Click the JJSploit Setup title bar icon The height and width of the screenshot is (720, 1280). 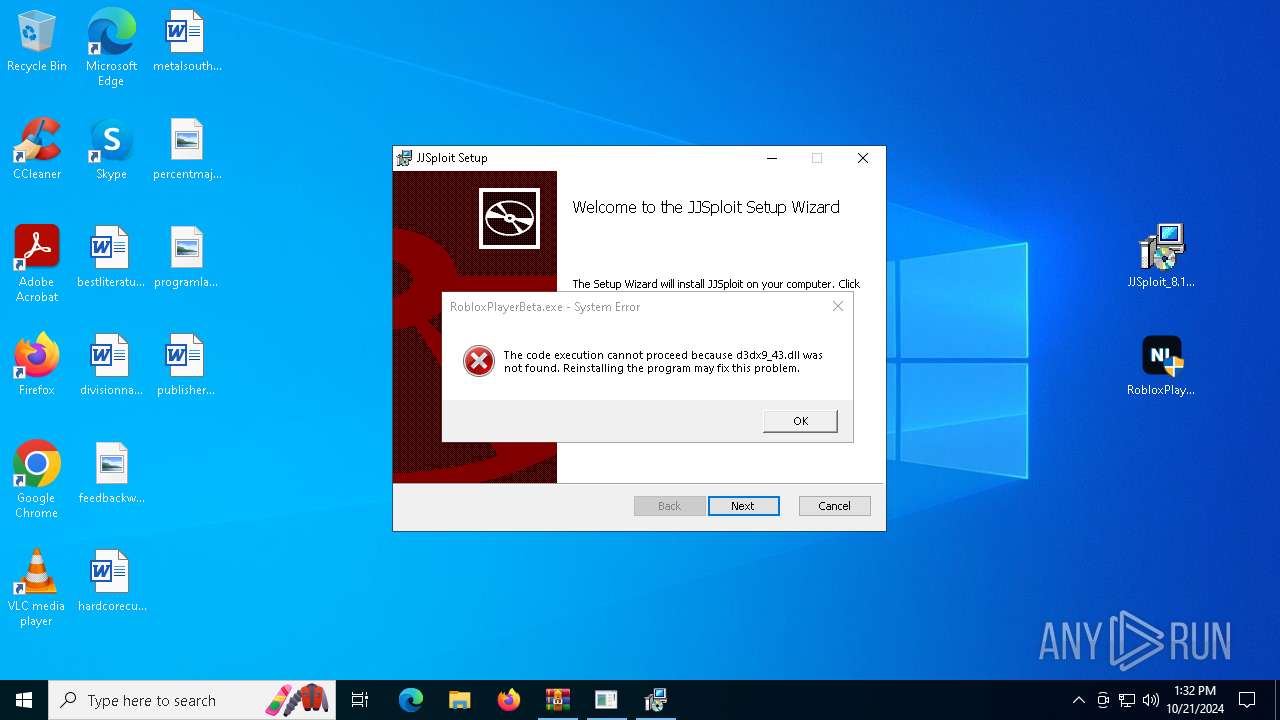[404, 158]
